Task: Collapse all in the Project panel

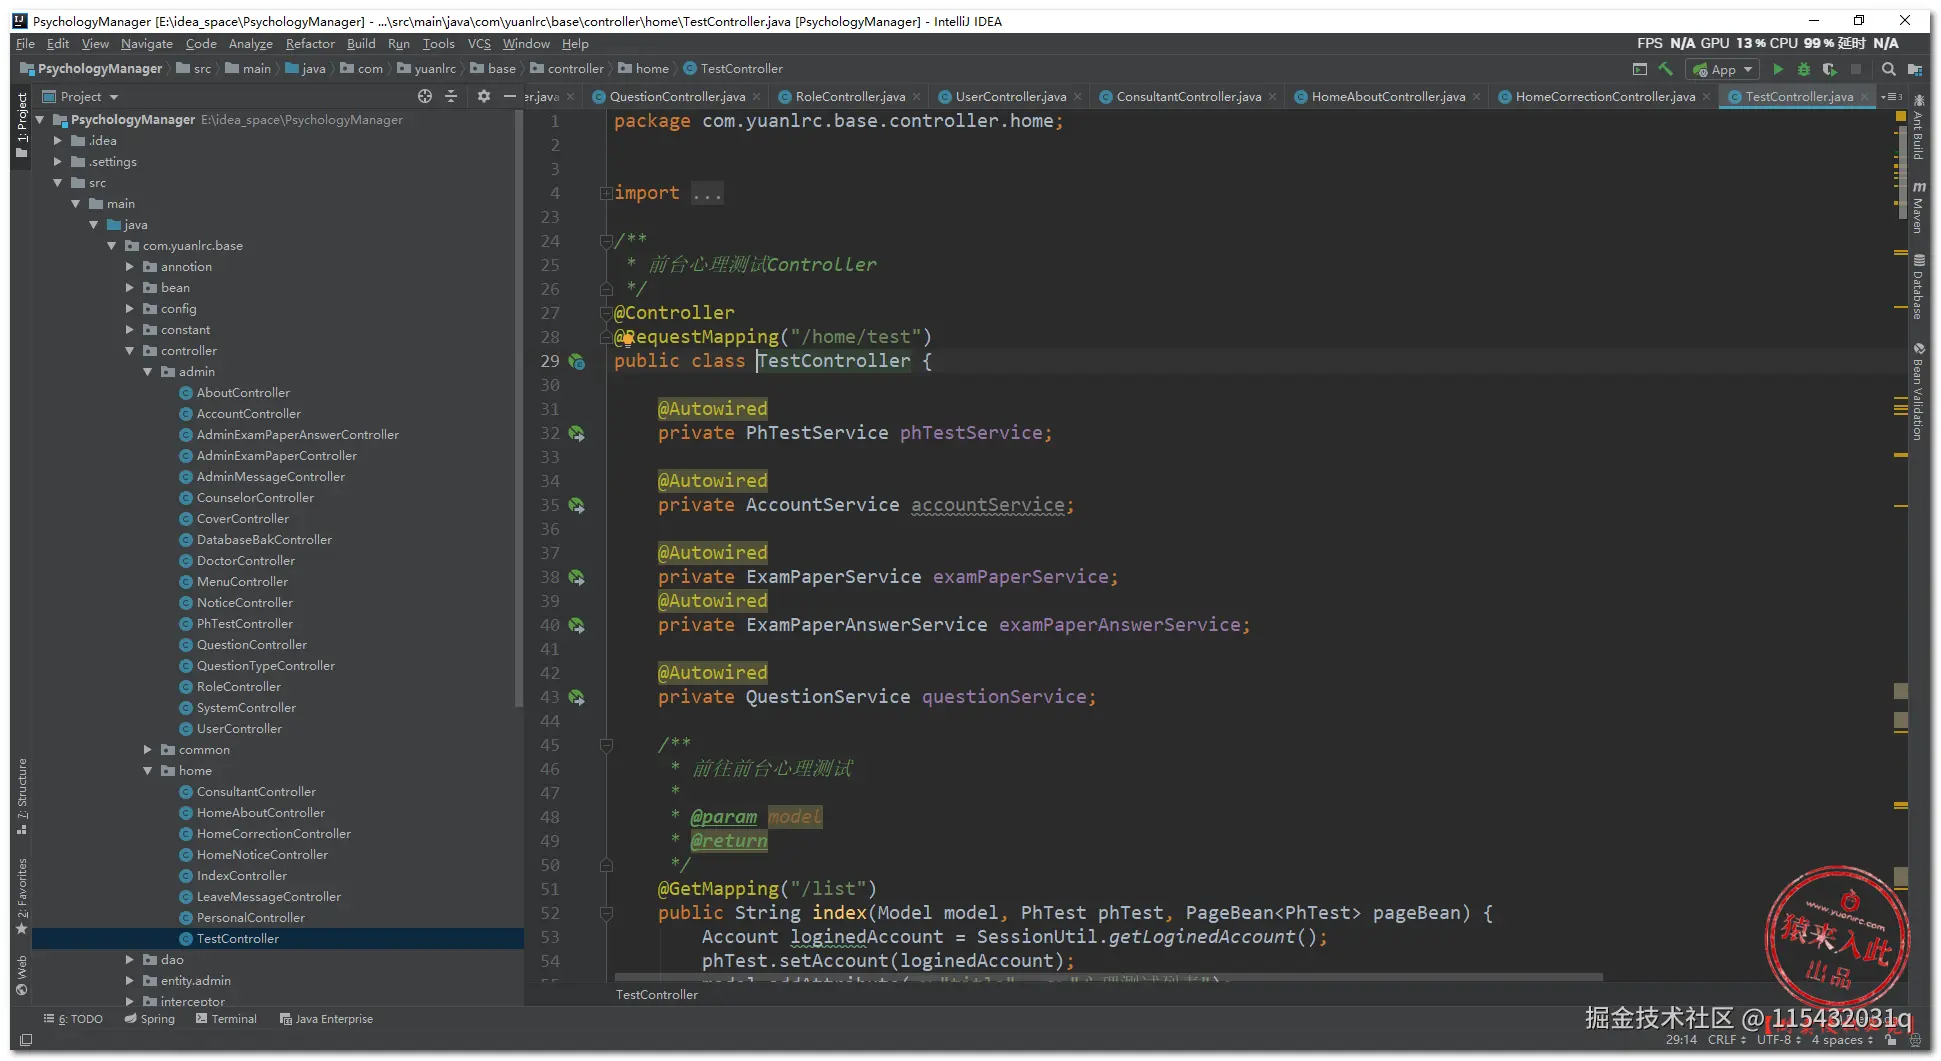Action: (x=451, y=96)
